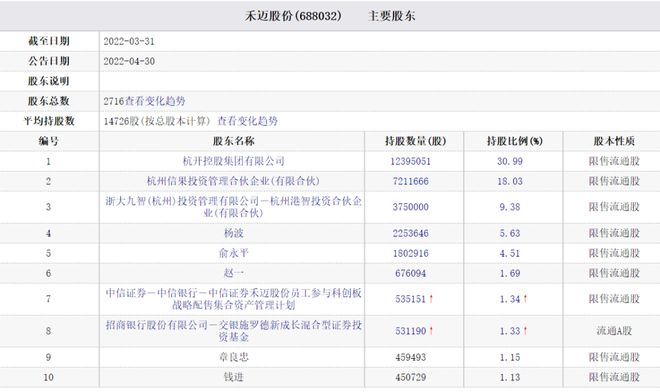Click holding ratio 5.63
The width and height of the screenshot is (660, 392).
pos(510,233)
